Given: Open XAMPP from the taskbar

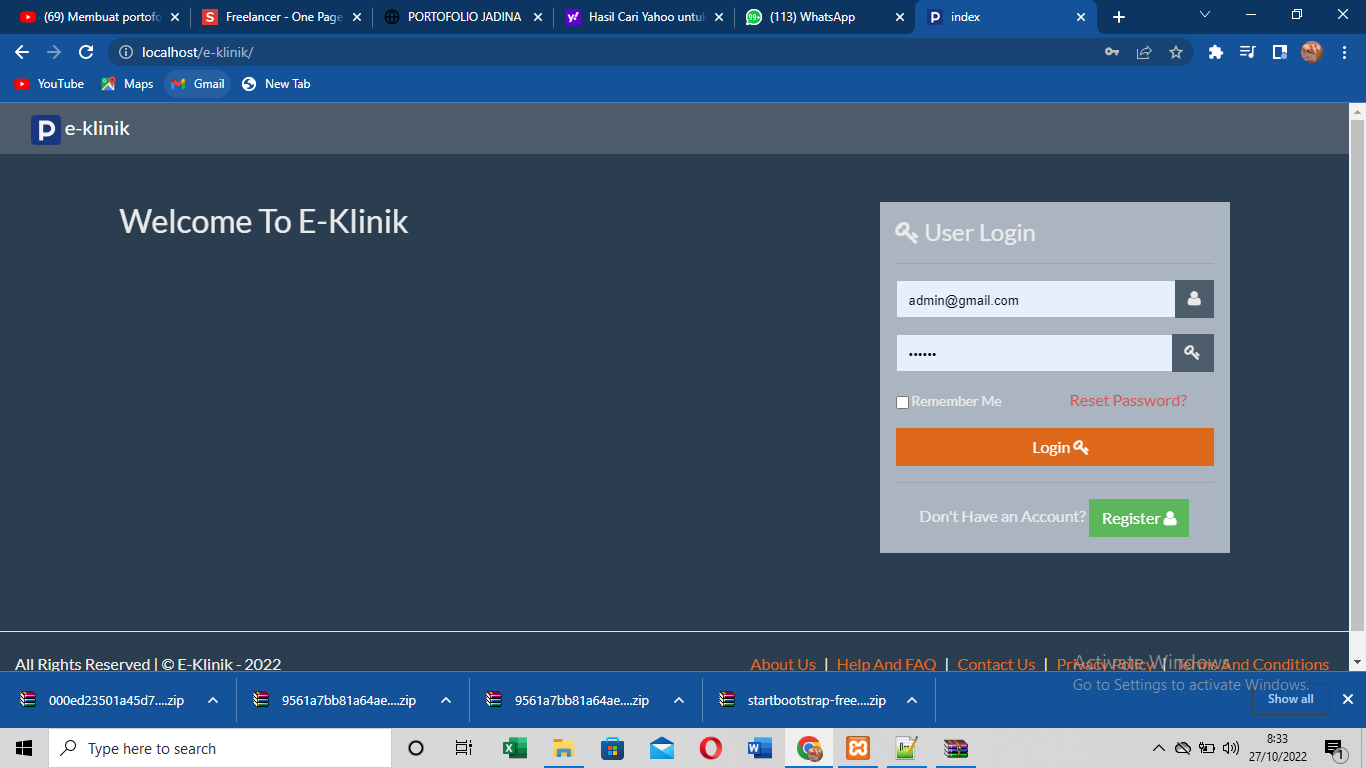Looking at the screenshot, I should pos(858,748).
